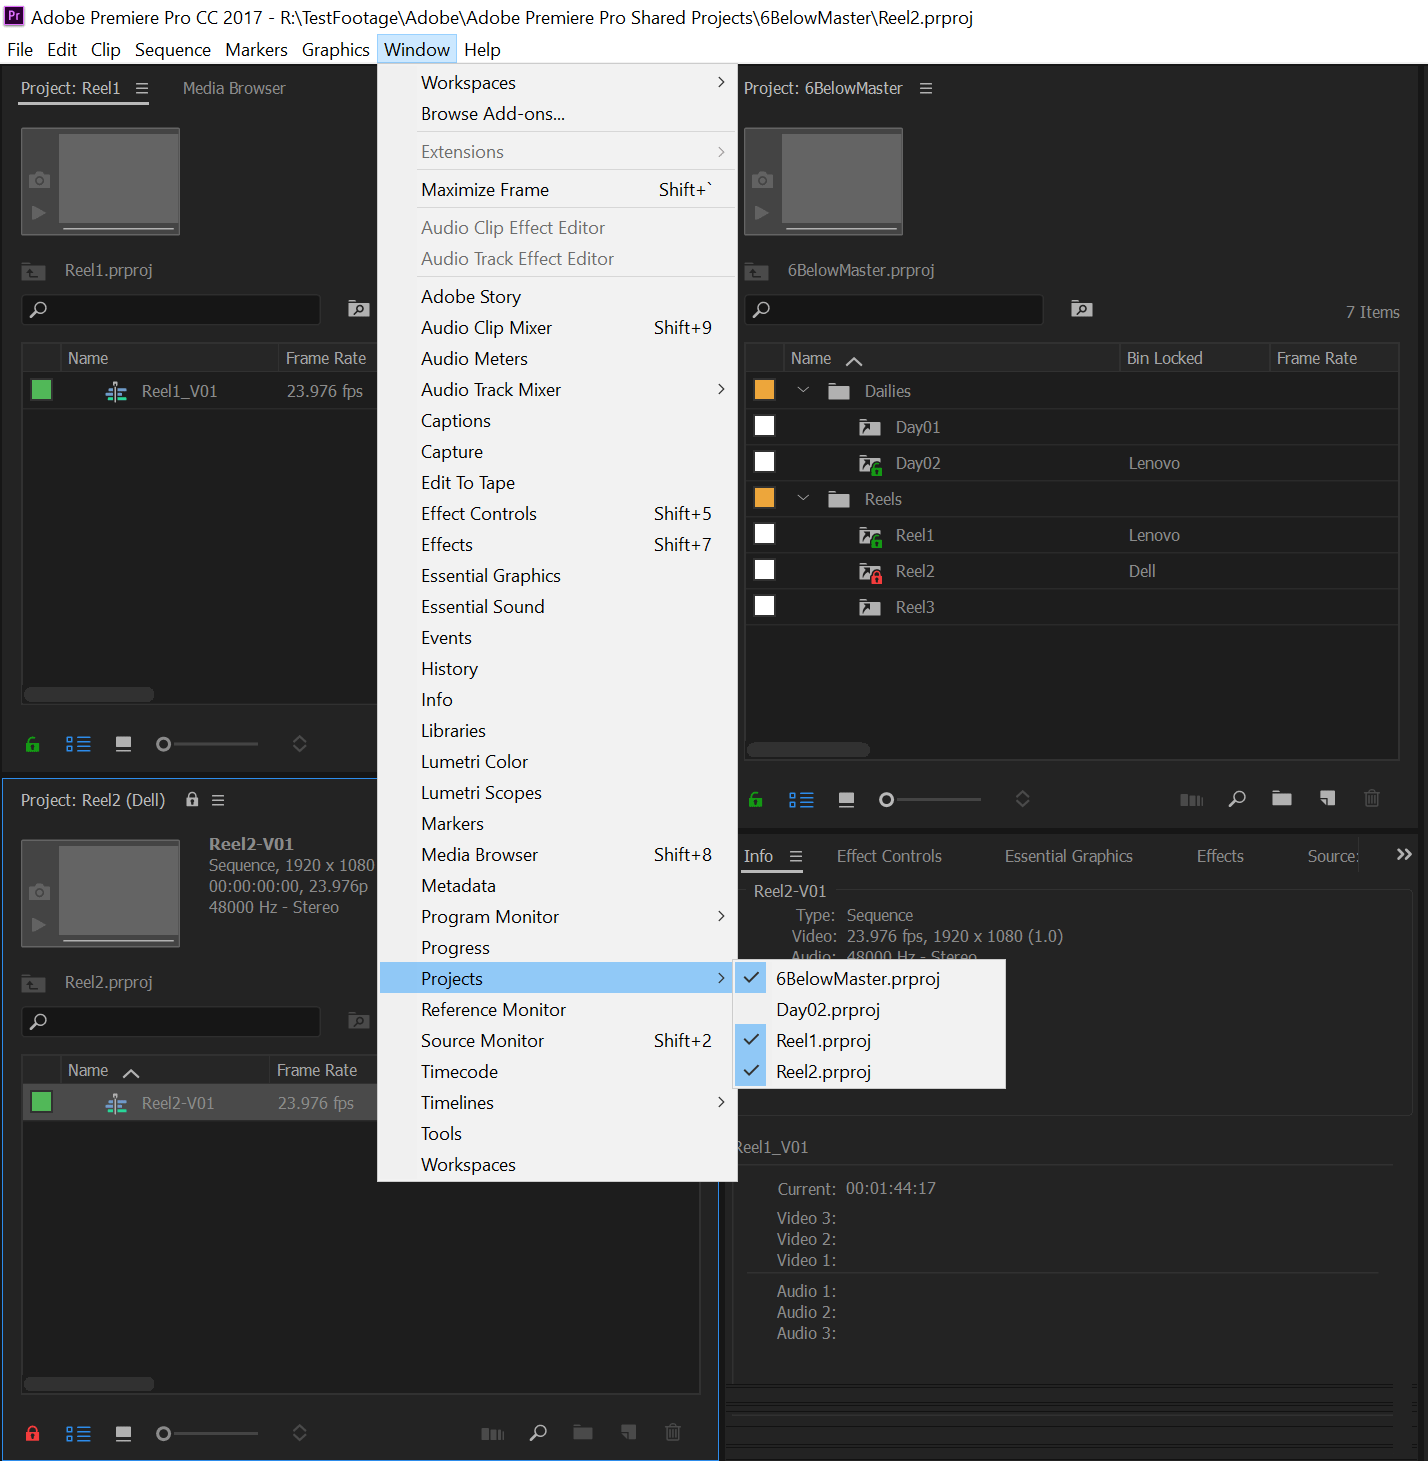Create New Bin in 6BelowMaster panel
The width and height of the screenshot is (1428, 1461).
pyautogui.click(x=1282, y=798)
